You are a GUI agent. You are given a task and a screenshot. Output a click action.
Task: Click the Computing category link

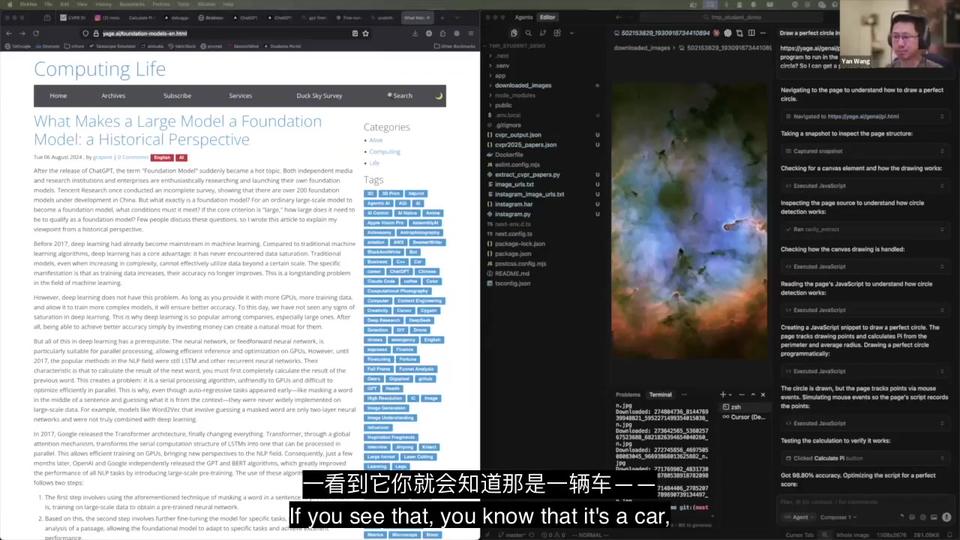coord(384,151)
